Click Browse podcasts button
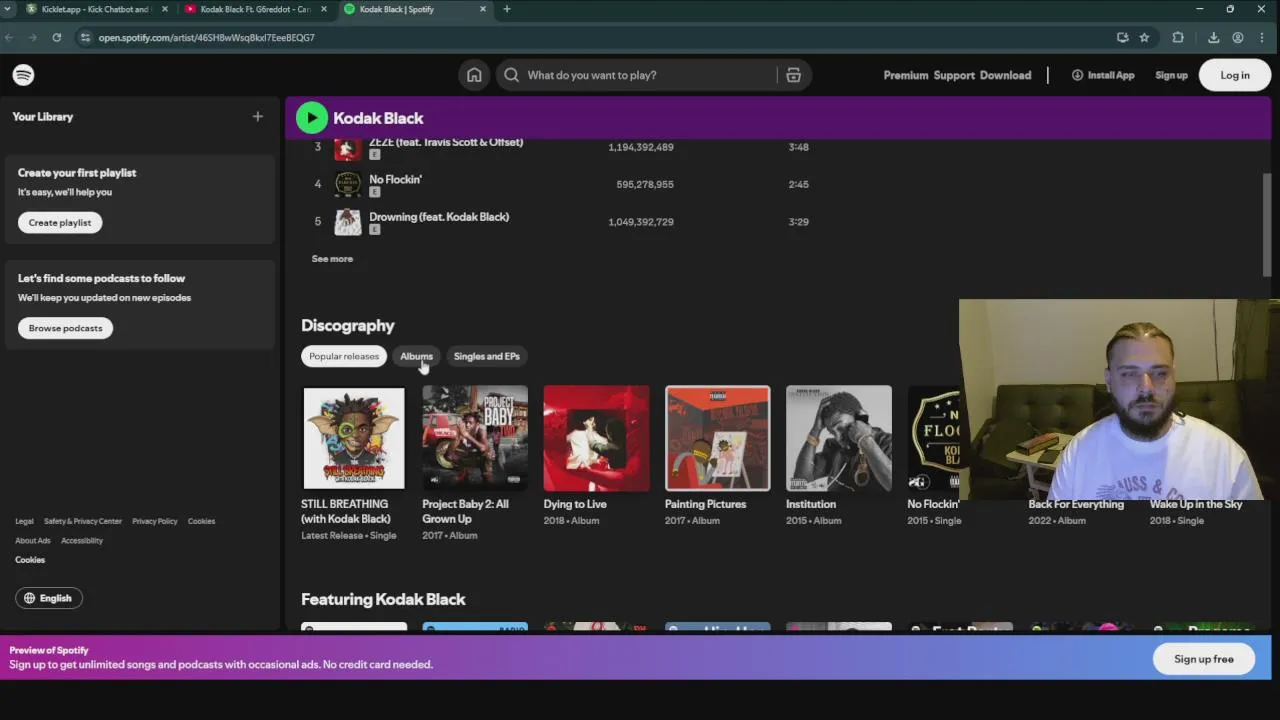Viewport: 1280px width, 720px height. [x=65, y=328]
